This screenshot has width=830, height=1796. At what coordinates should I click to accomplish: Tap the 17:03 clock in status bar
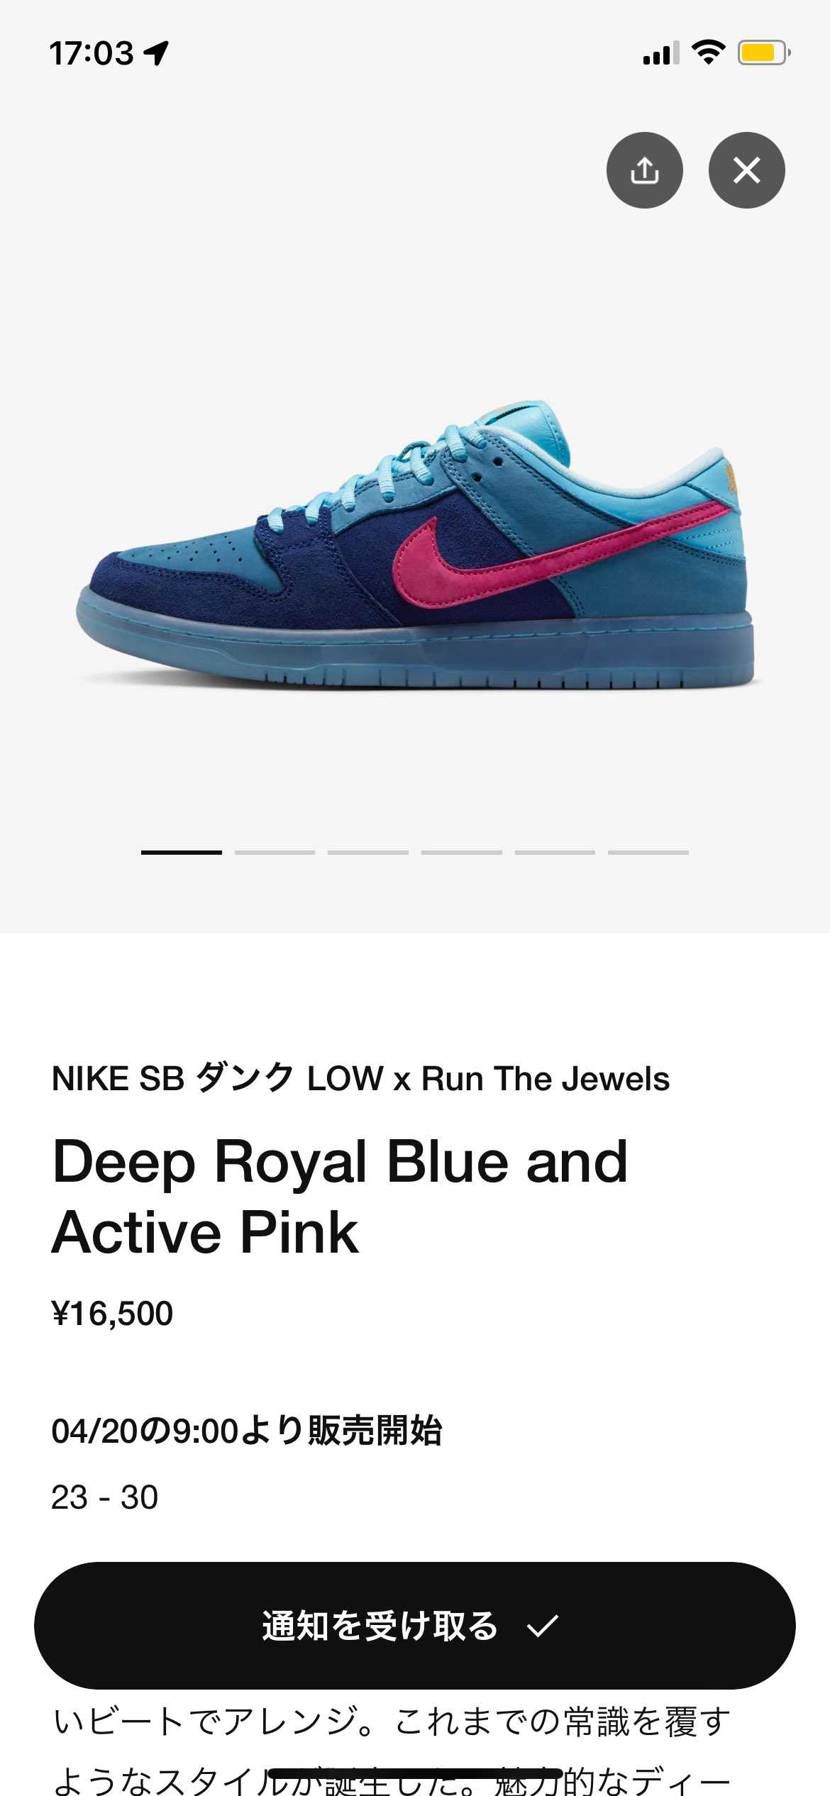(x=91, y=53)
